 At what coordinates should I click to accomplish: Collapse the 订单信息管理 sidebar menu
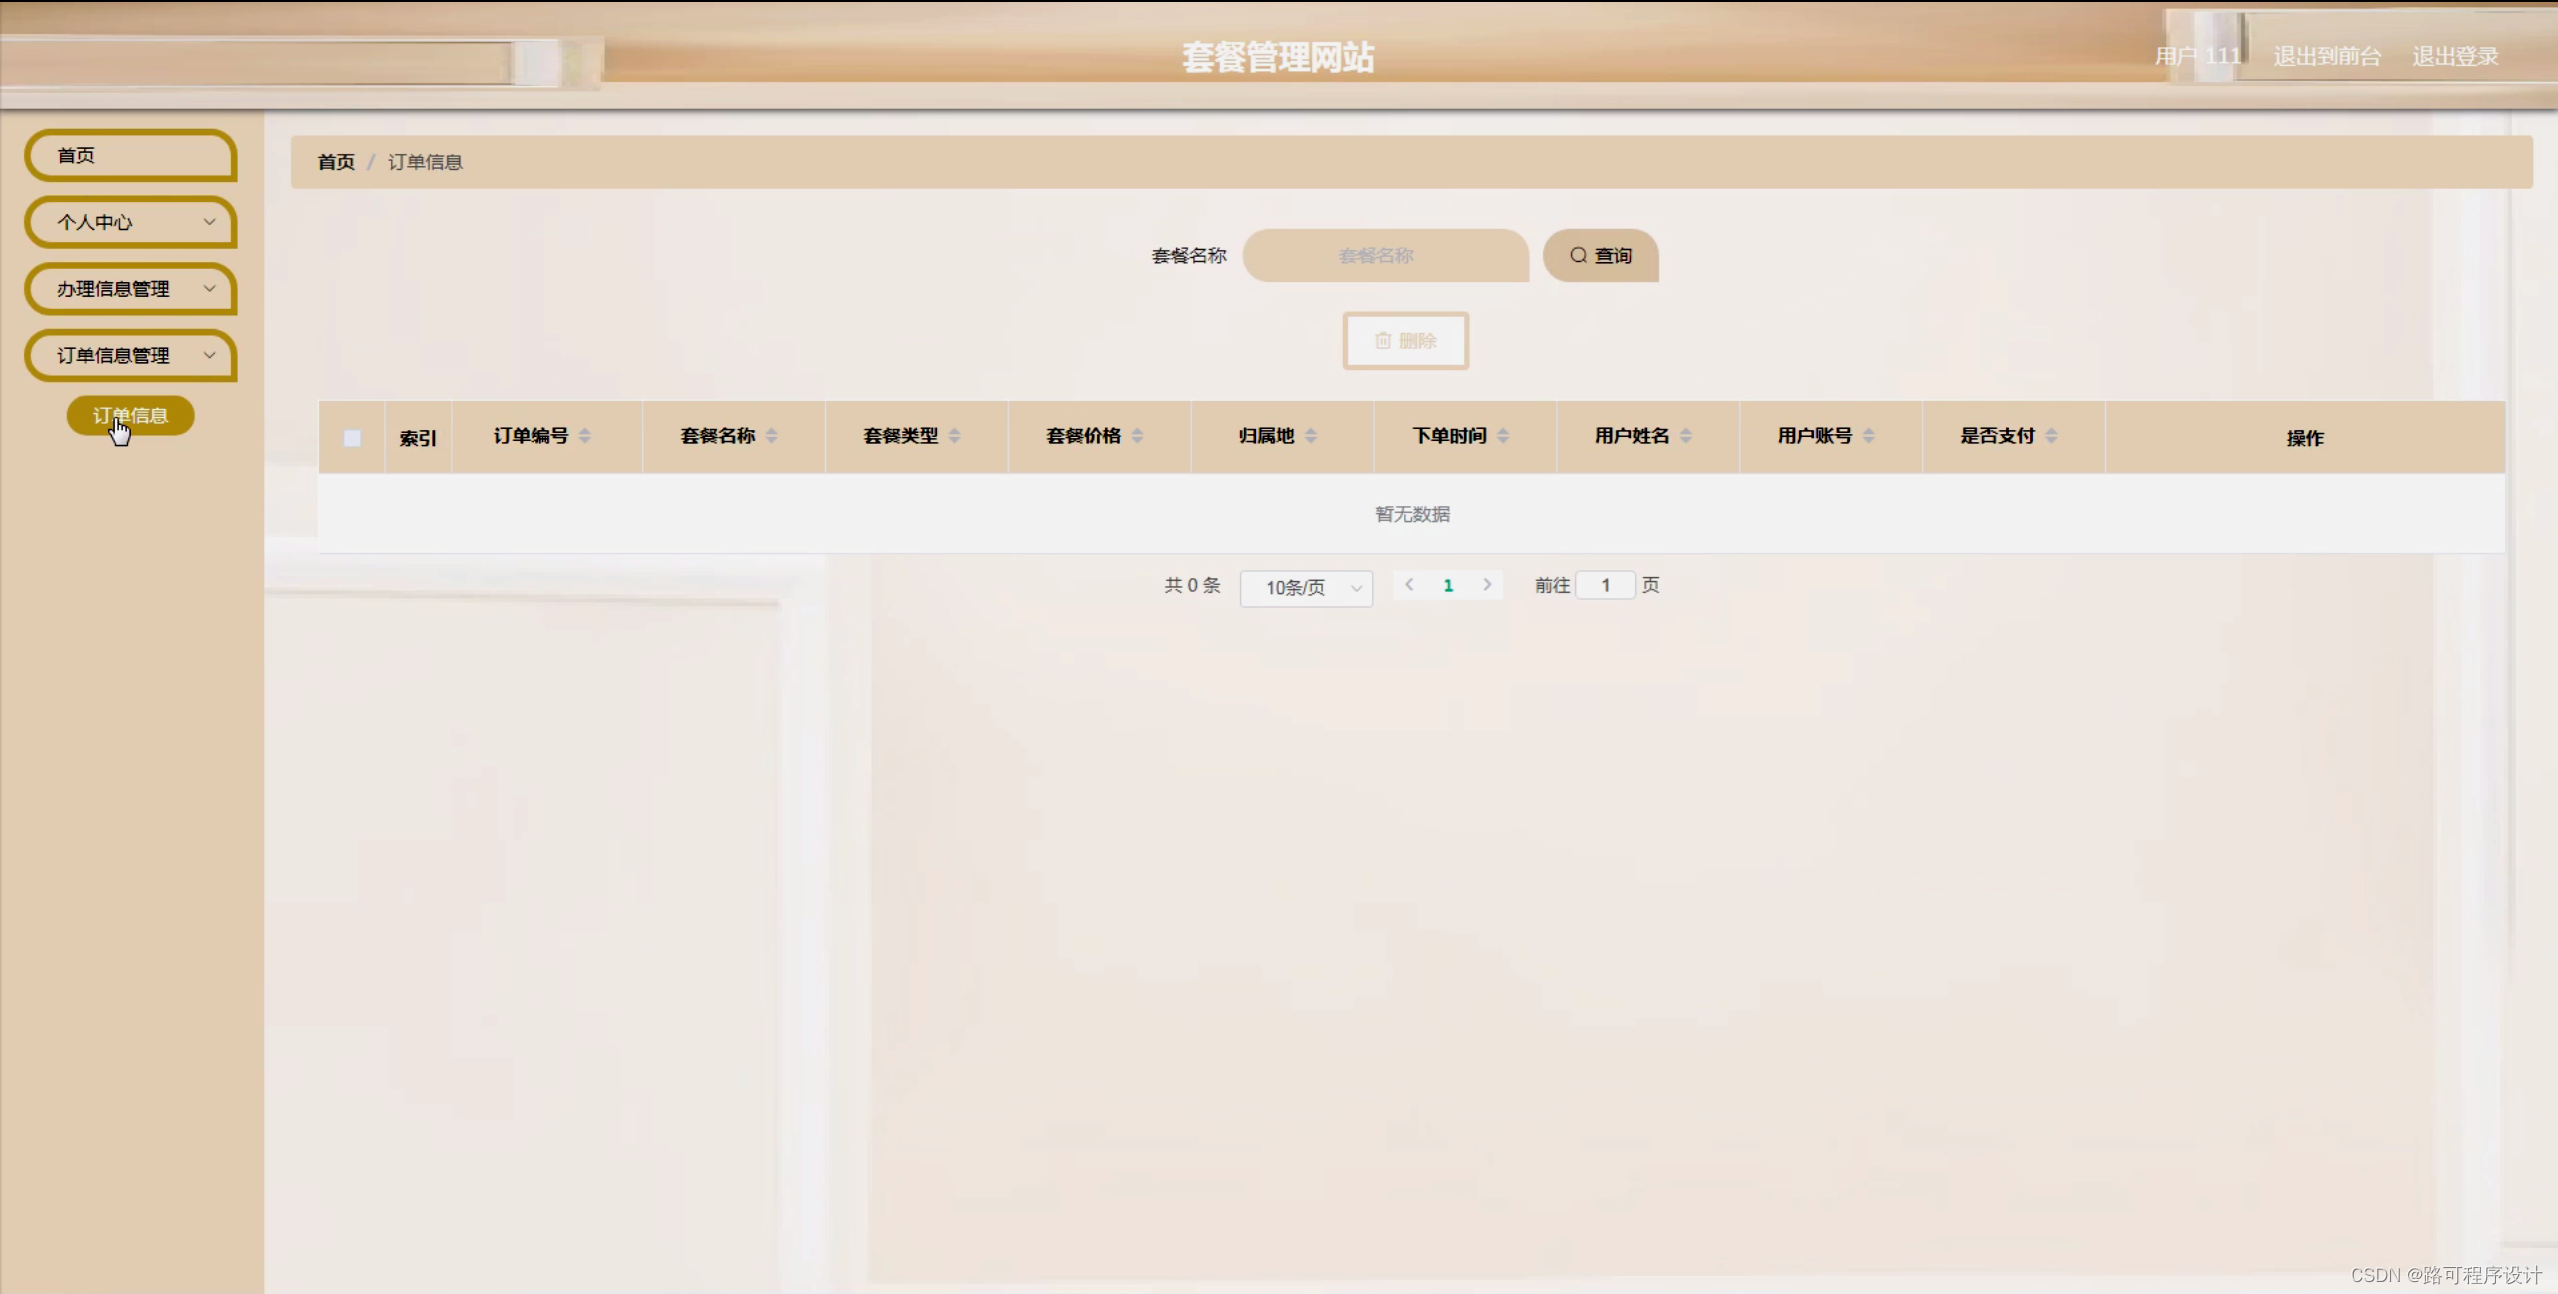[130, 356]
